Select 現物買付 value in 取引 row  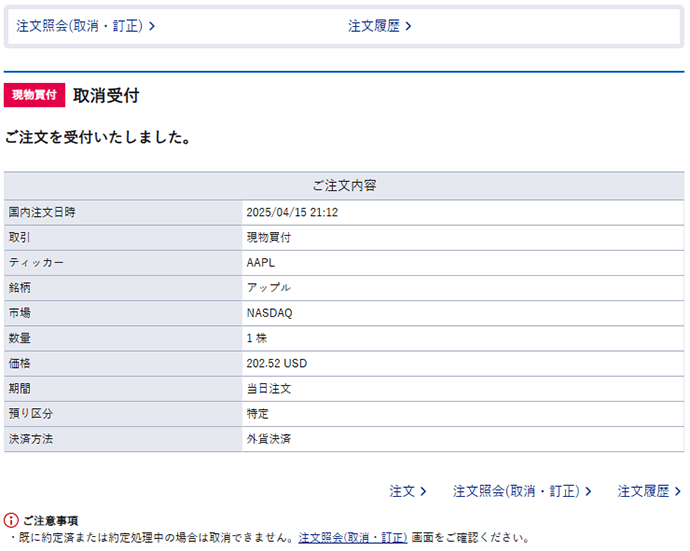pyautogui.click(x=269, y=237)
